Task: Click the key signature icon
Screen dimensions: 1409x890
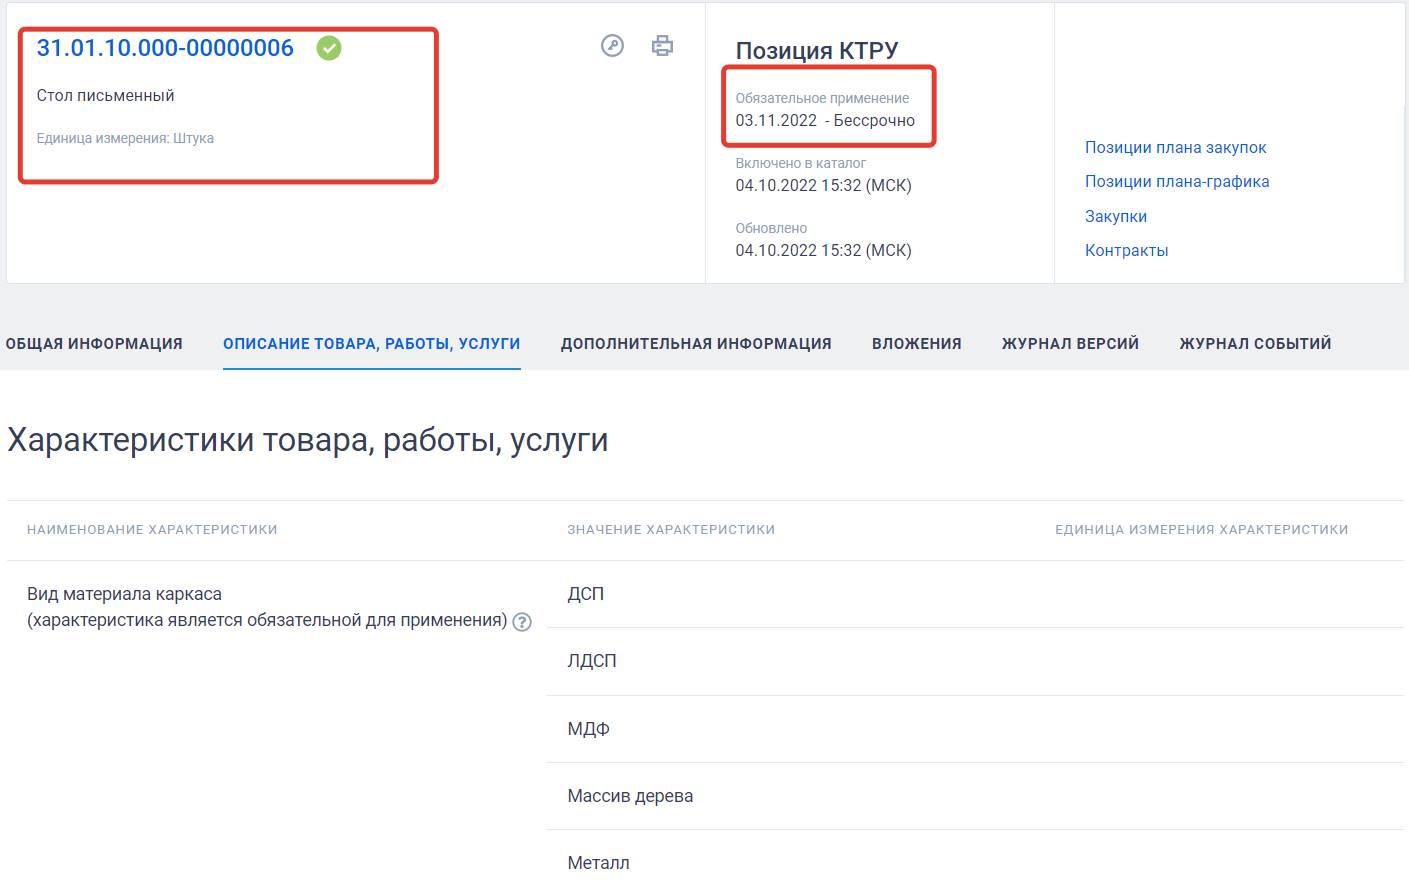Action: click(x=612, y=45)
